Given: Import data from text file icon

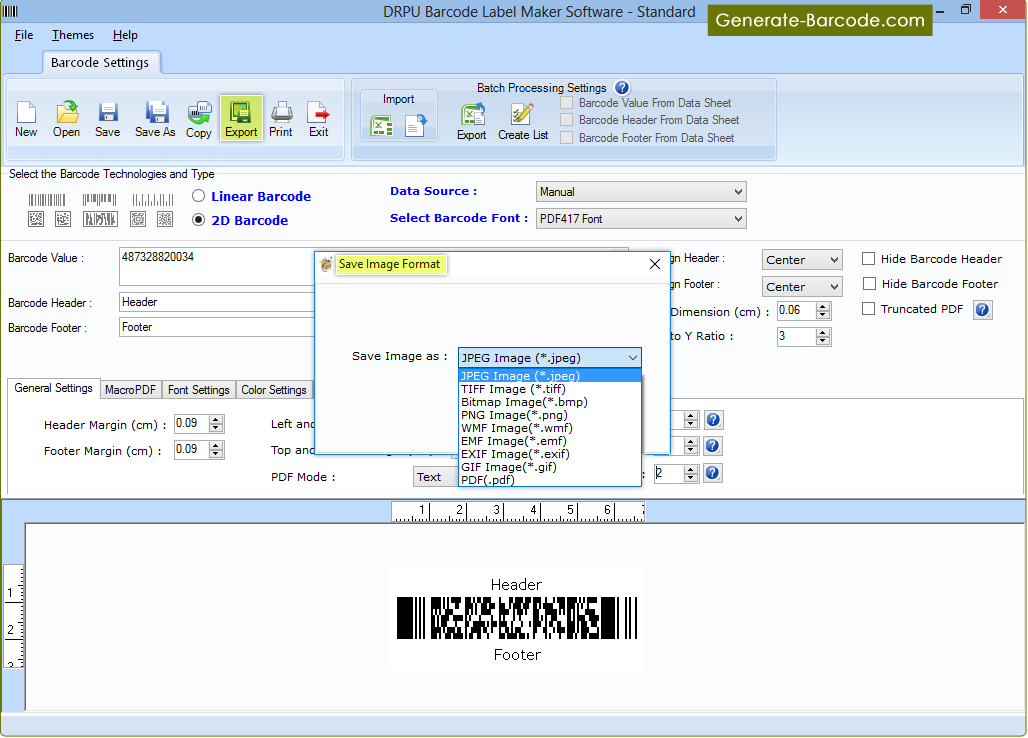Looking at the screenshot, I should point(416,125).
